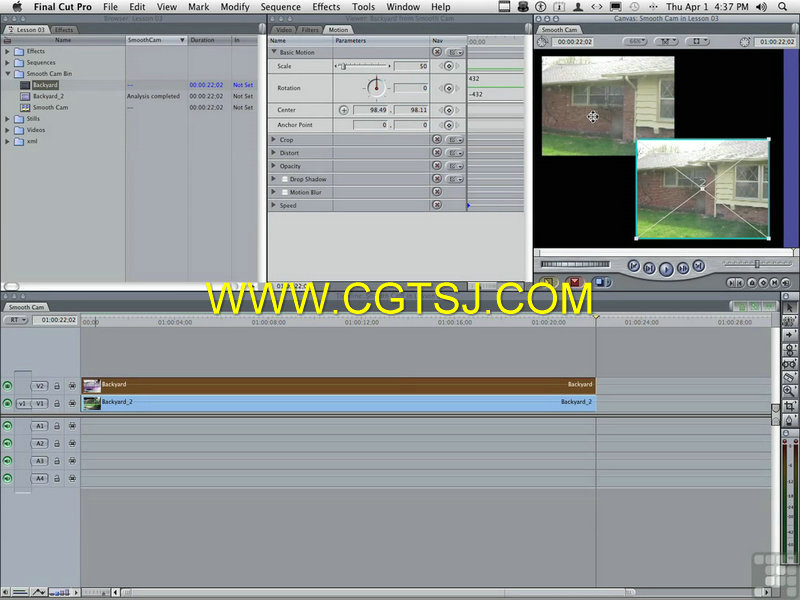Reset the Opacity parameters with red X
The width and height of the screenshot is (800, 600).
coord(437,166)
